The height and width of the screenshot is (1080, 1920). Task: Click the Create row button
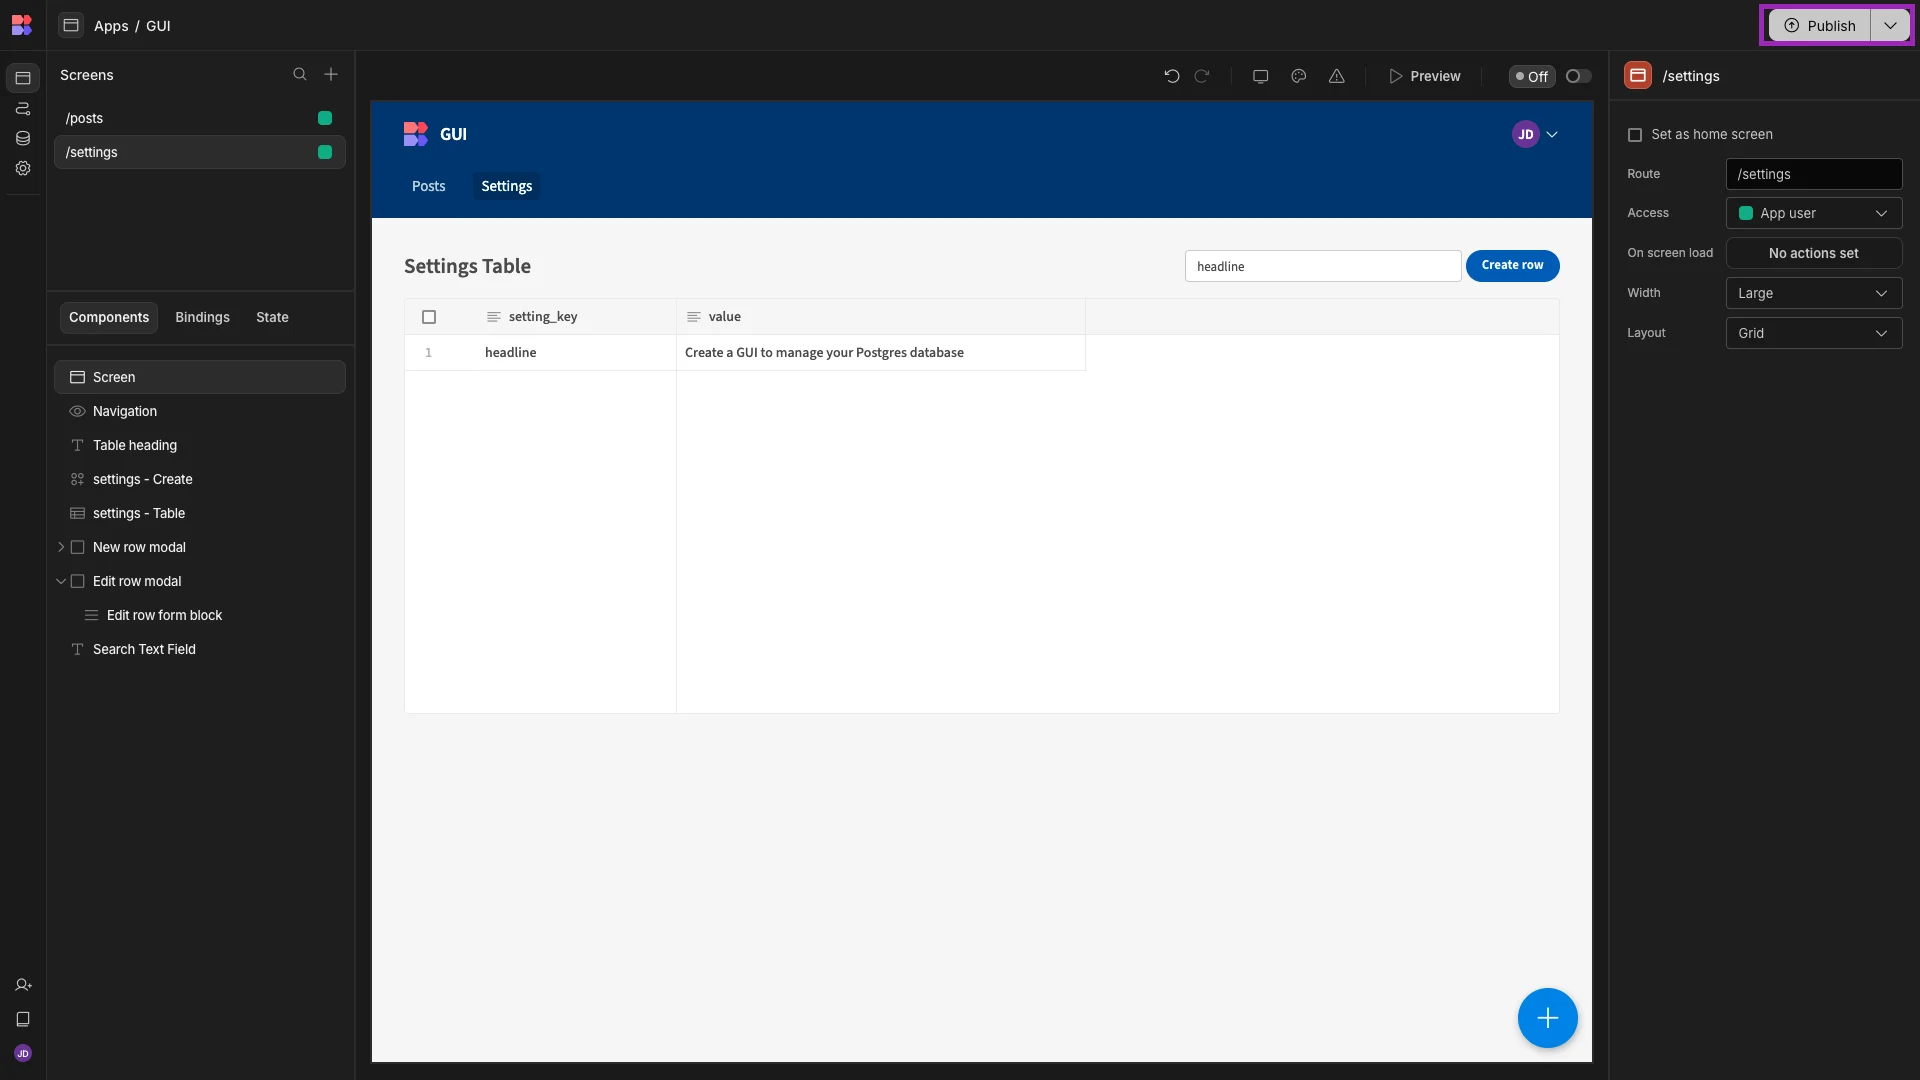(1512, 265)
